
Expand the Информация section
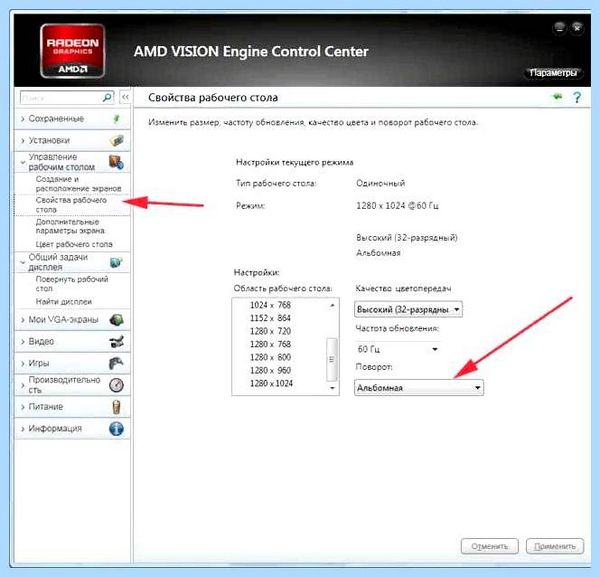pos(23,429)
